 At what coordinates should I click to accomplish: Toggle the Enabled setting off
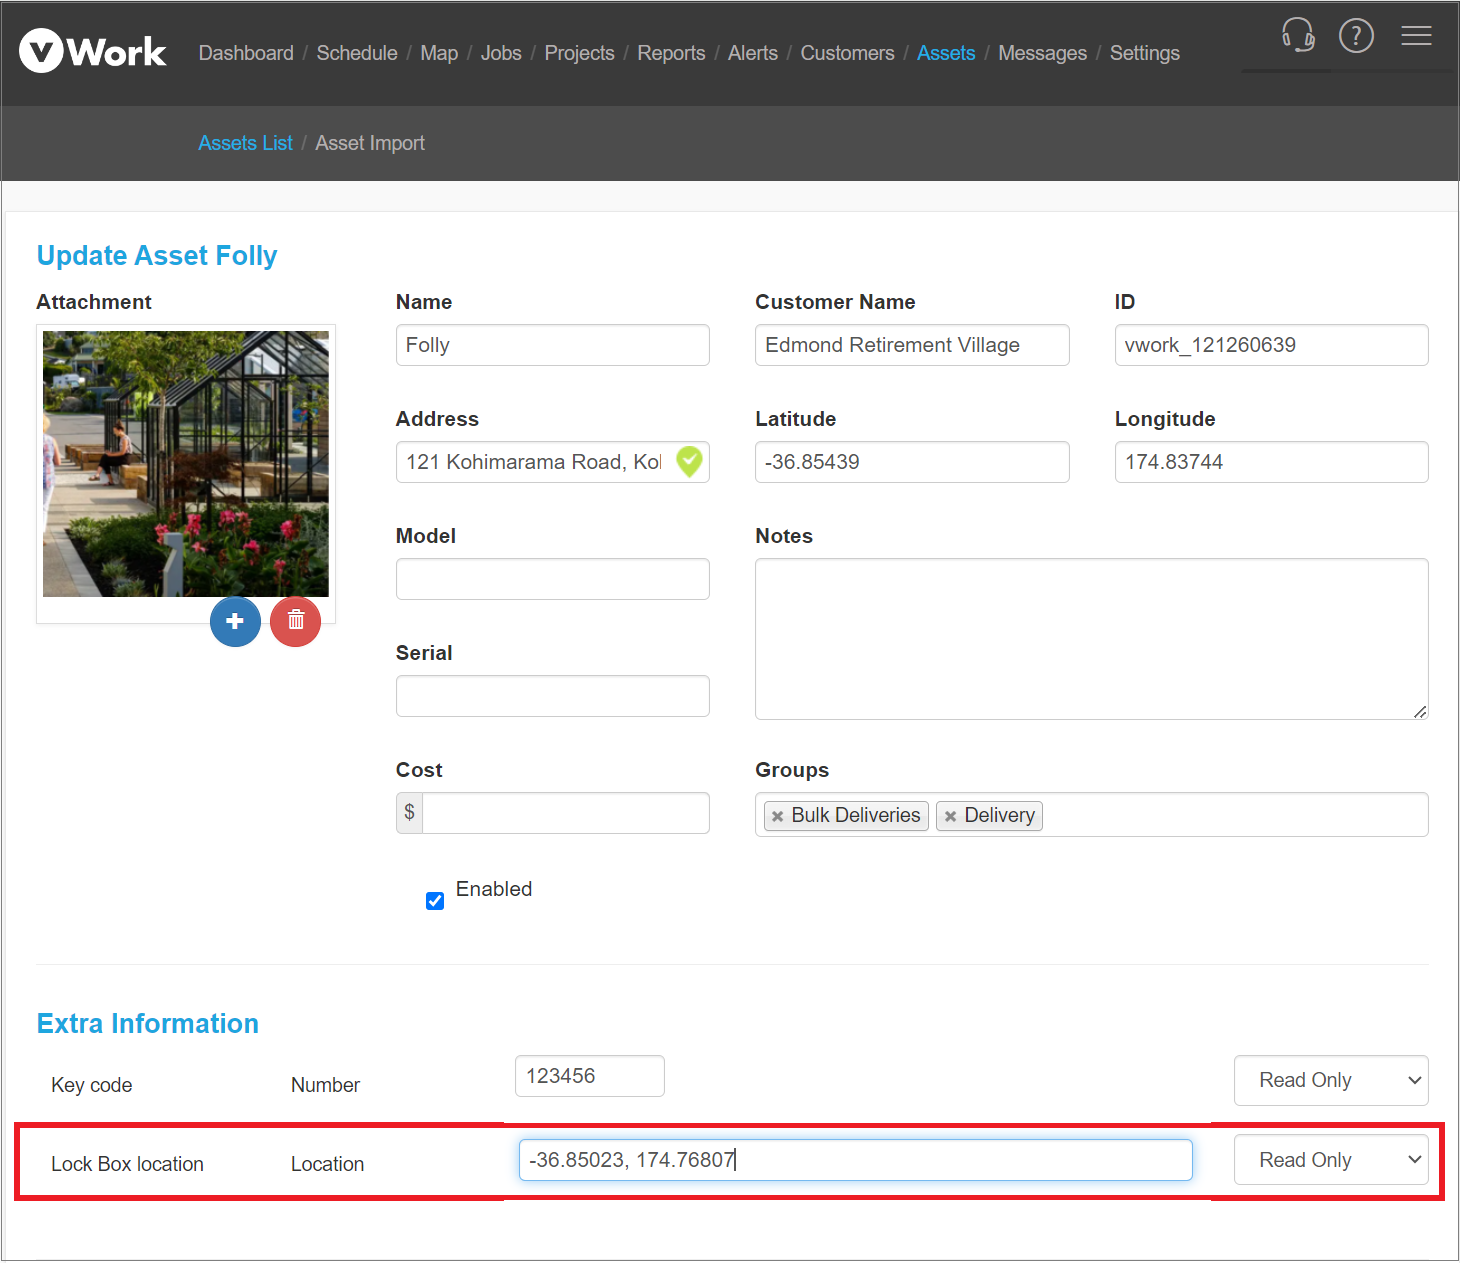tap(434, 900)
